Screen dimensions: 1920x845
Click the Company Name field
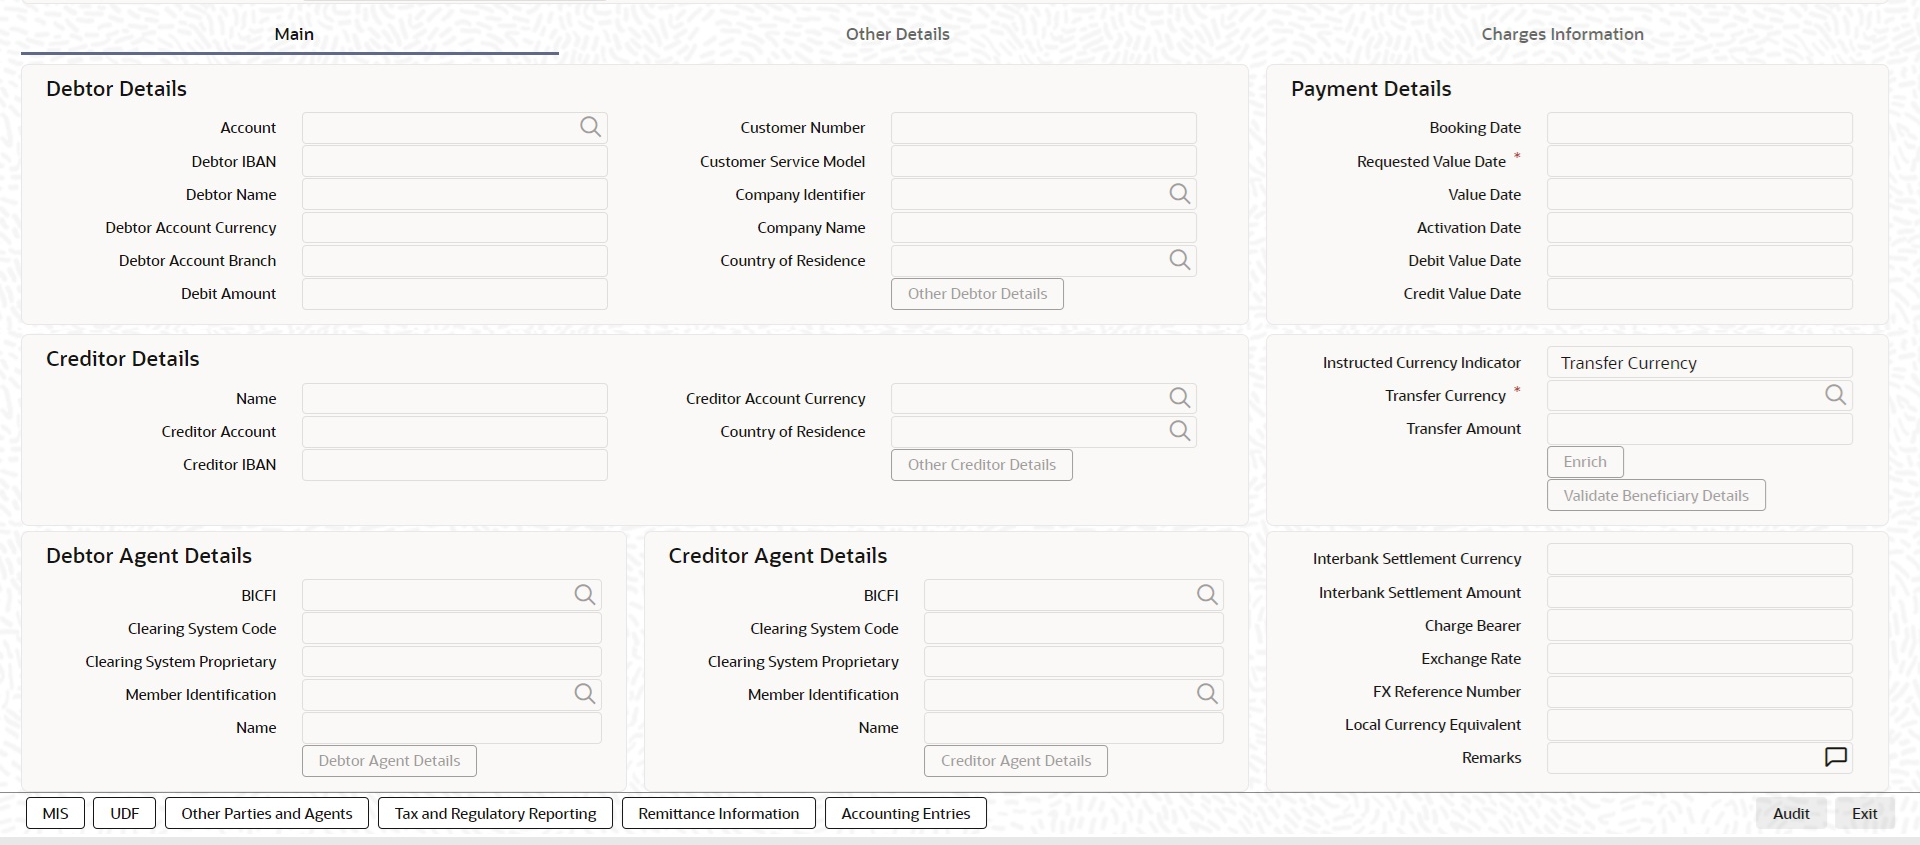(1043, 227)
